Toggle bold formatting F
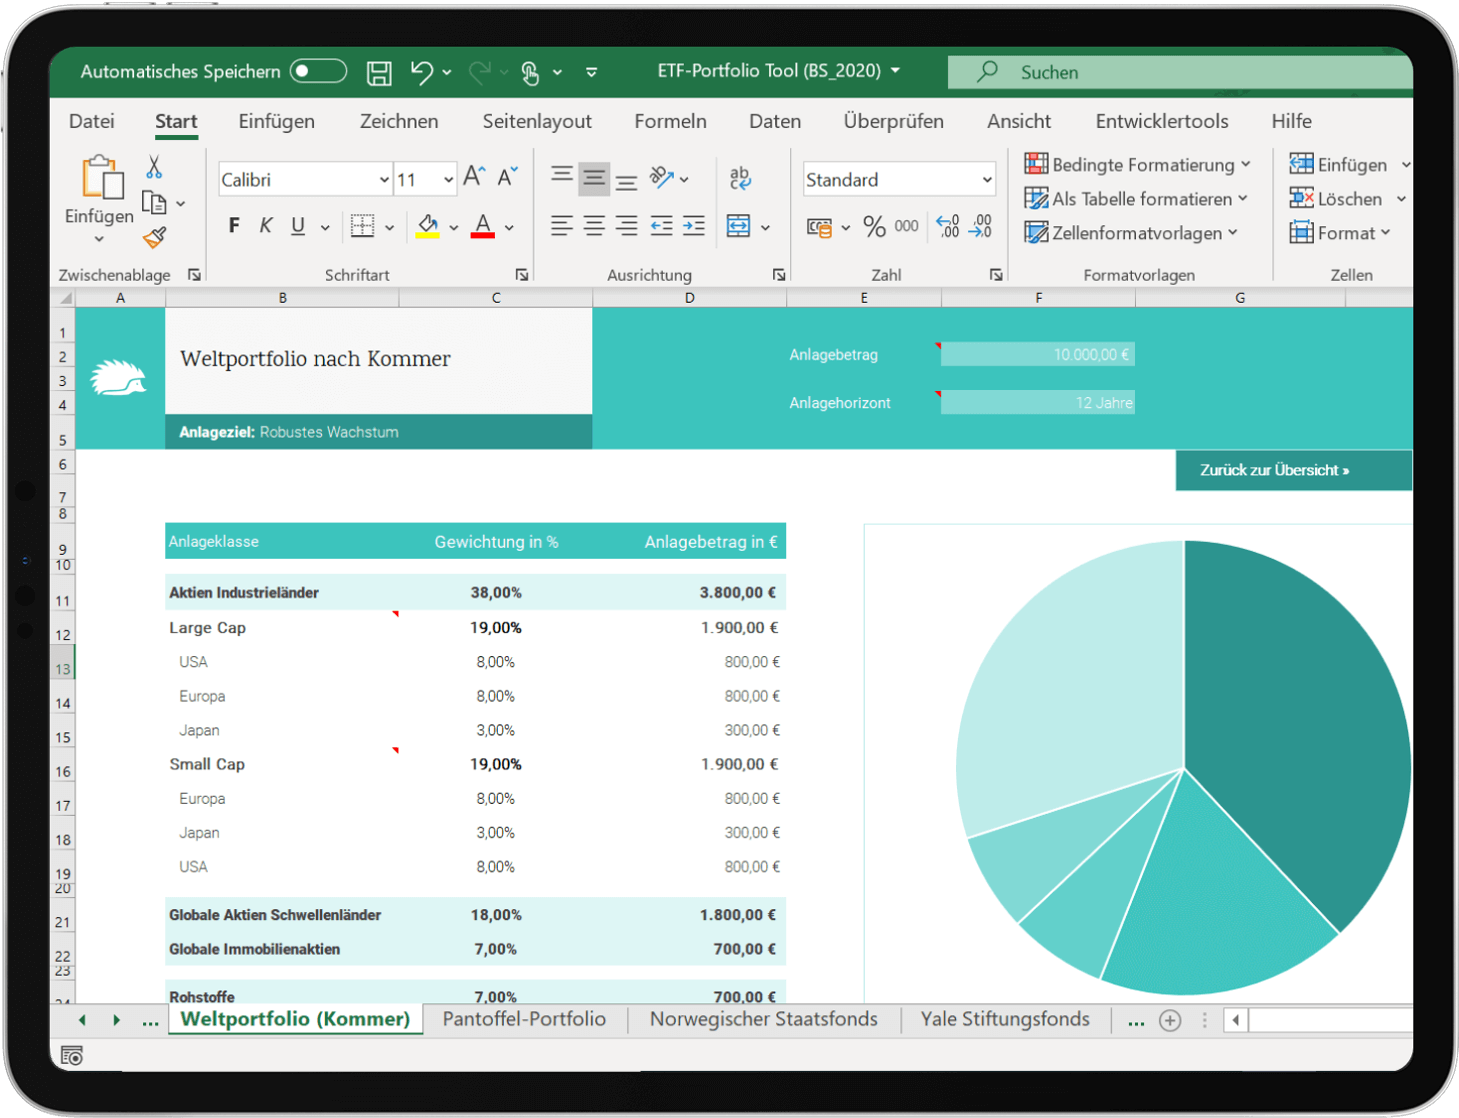 [x=234, y=226]
